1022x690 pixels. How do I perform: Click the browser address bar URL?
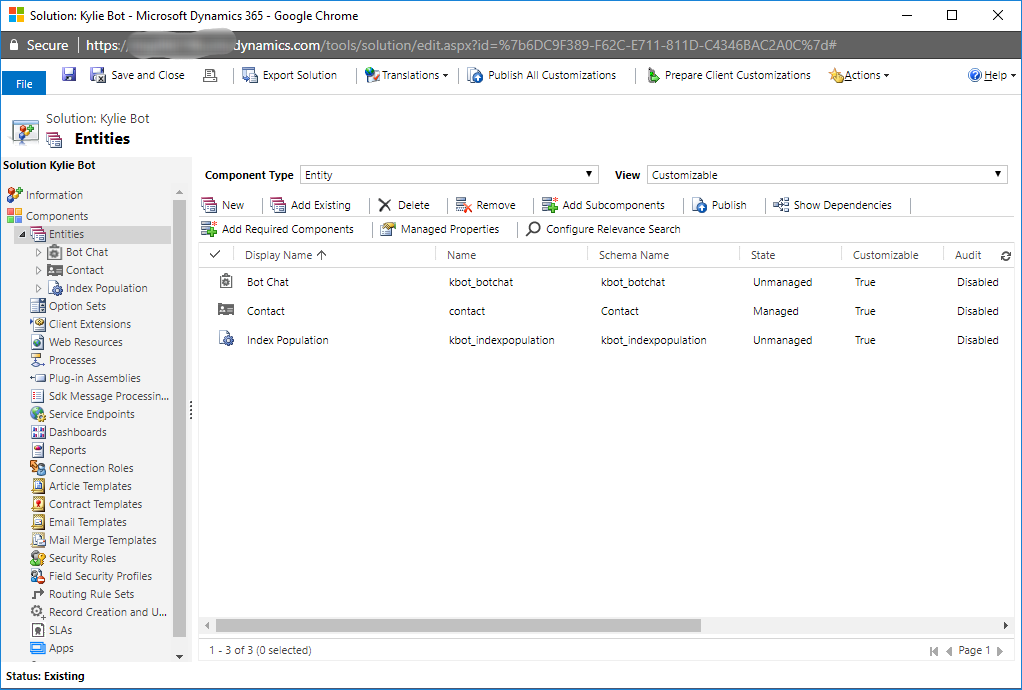coord(461,45)
